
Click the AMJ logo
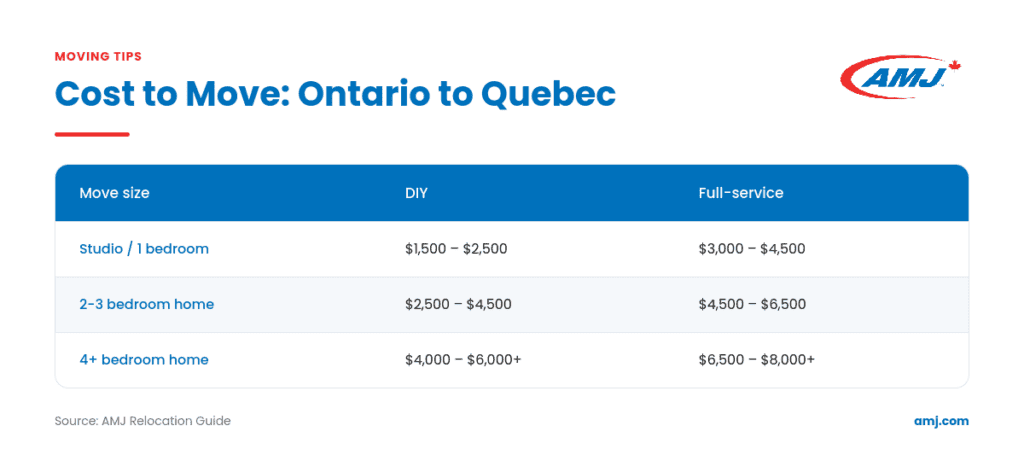coord(901,77)
